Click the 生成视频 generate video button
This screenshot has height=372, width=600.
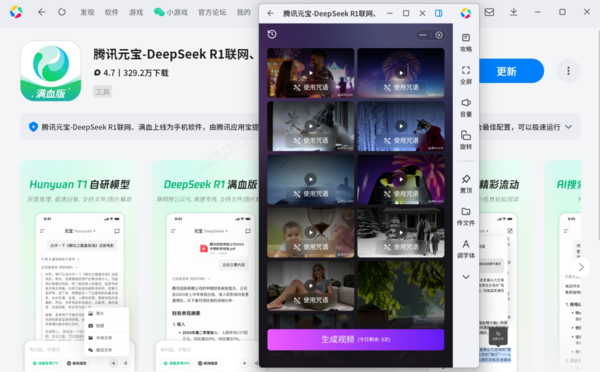click(356, 339)
